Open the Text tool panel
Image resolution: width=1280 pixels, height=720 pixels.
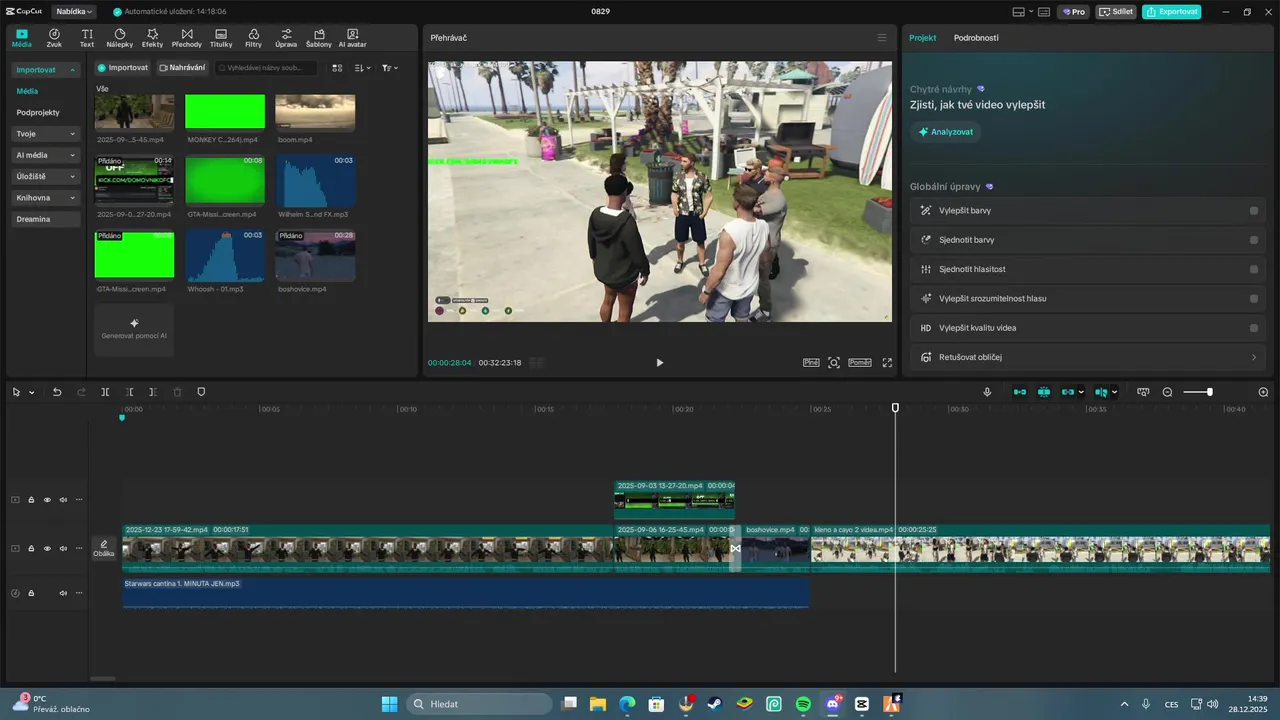pos(87,38)
